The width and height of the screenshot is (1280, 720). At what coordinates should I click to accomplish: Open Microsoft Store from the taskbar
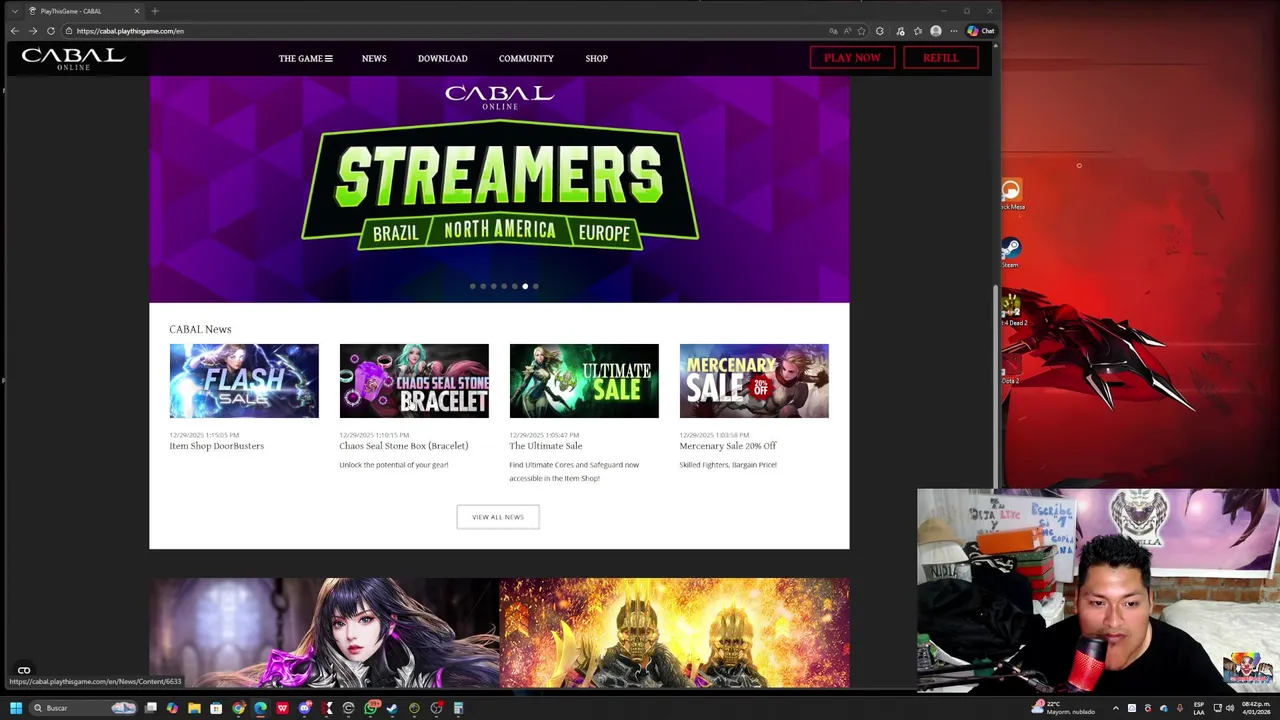216,708
